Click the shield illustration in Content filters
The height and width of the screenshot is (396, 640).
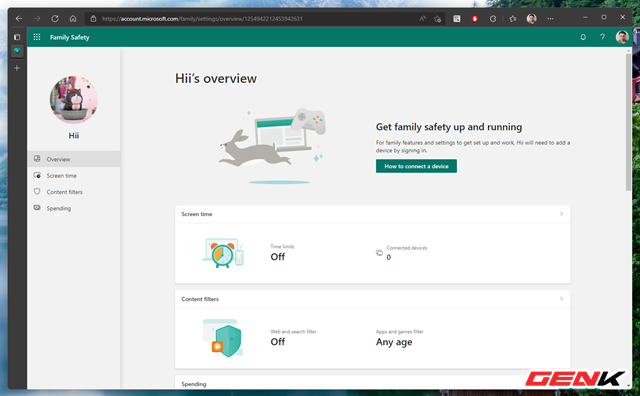pos(223,338)
